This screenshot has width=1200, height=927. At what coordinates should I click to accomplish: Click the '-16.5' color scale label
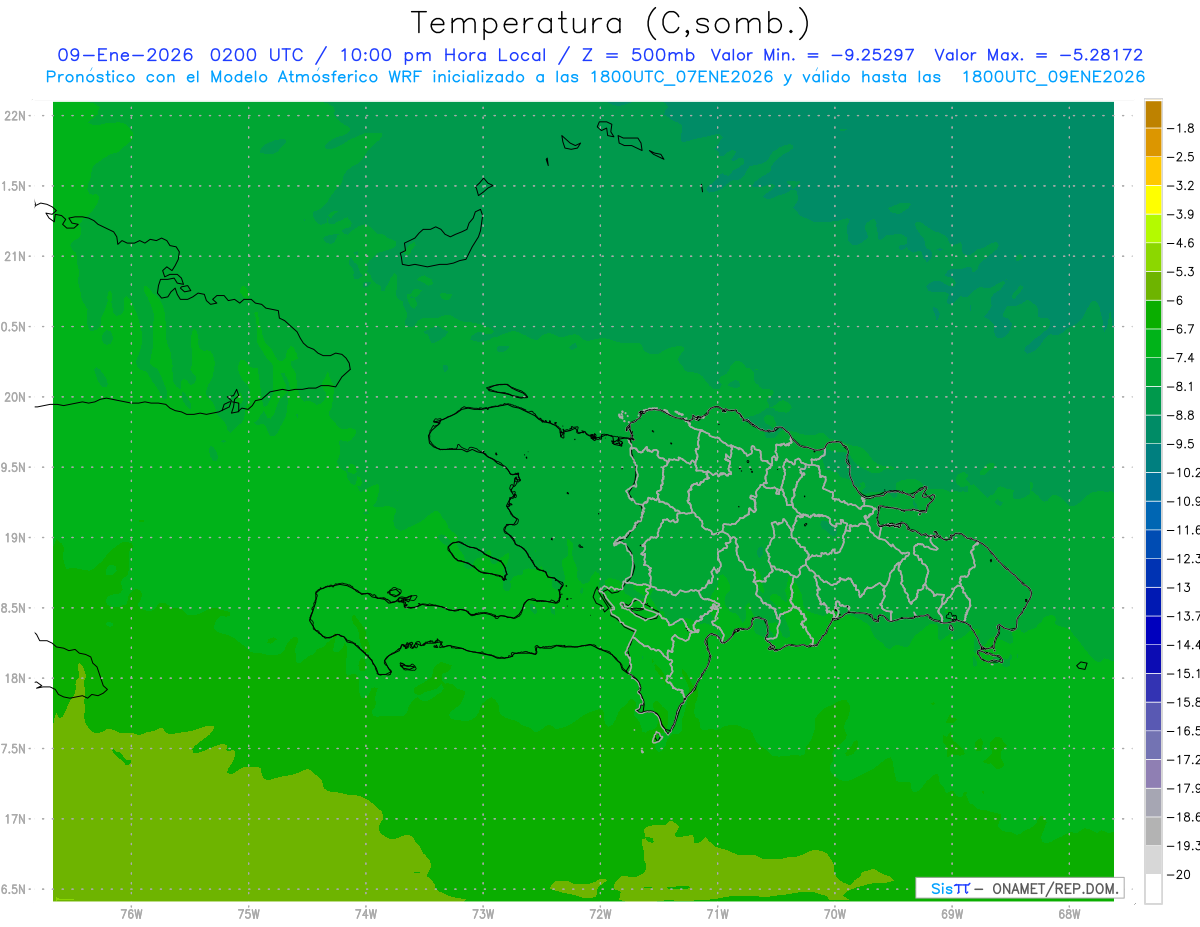click(1184, 731)
